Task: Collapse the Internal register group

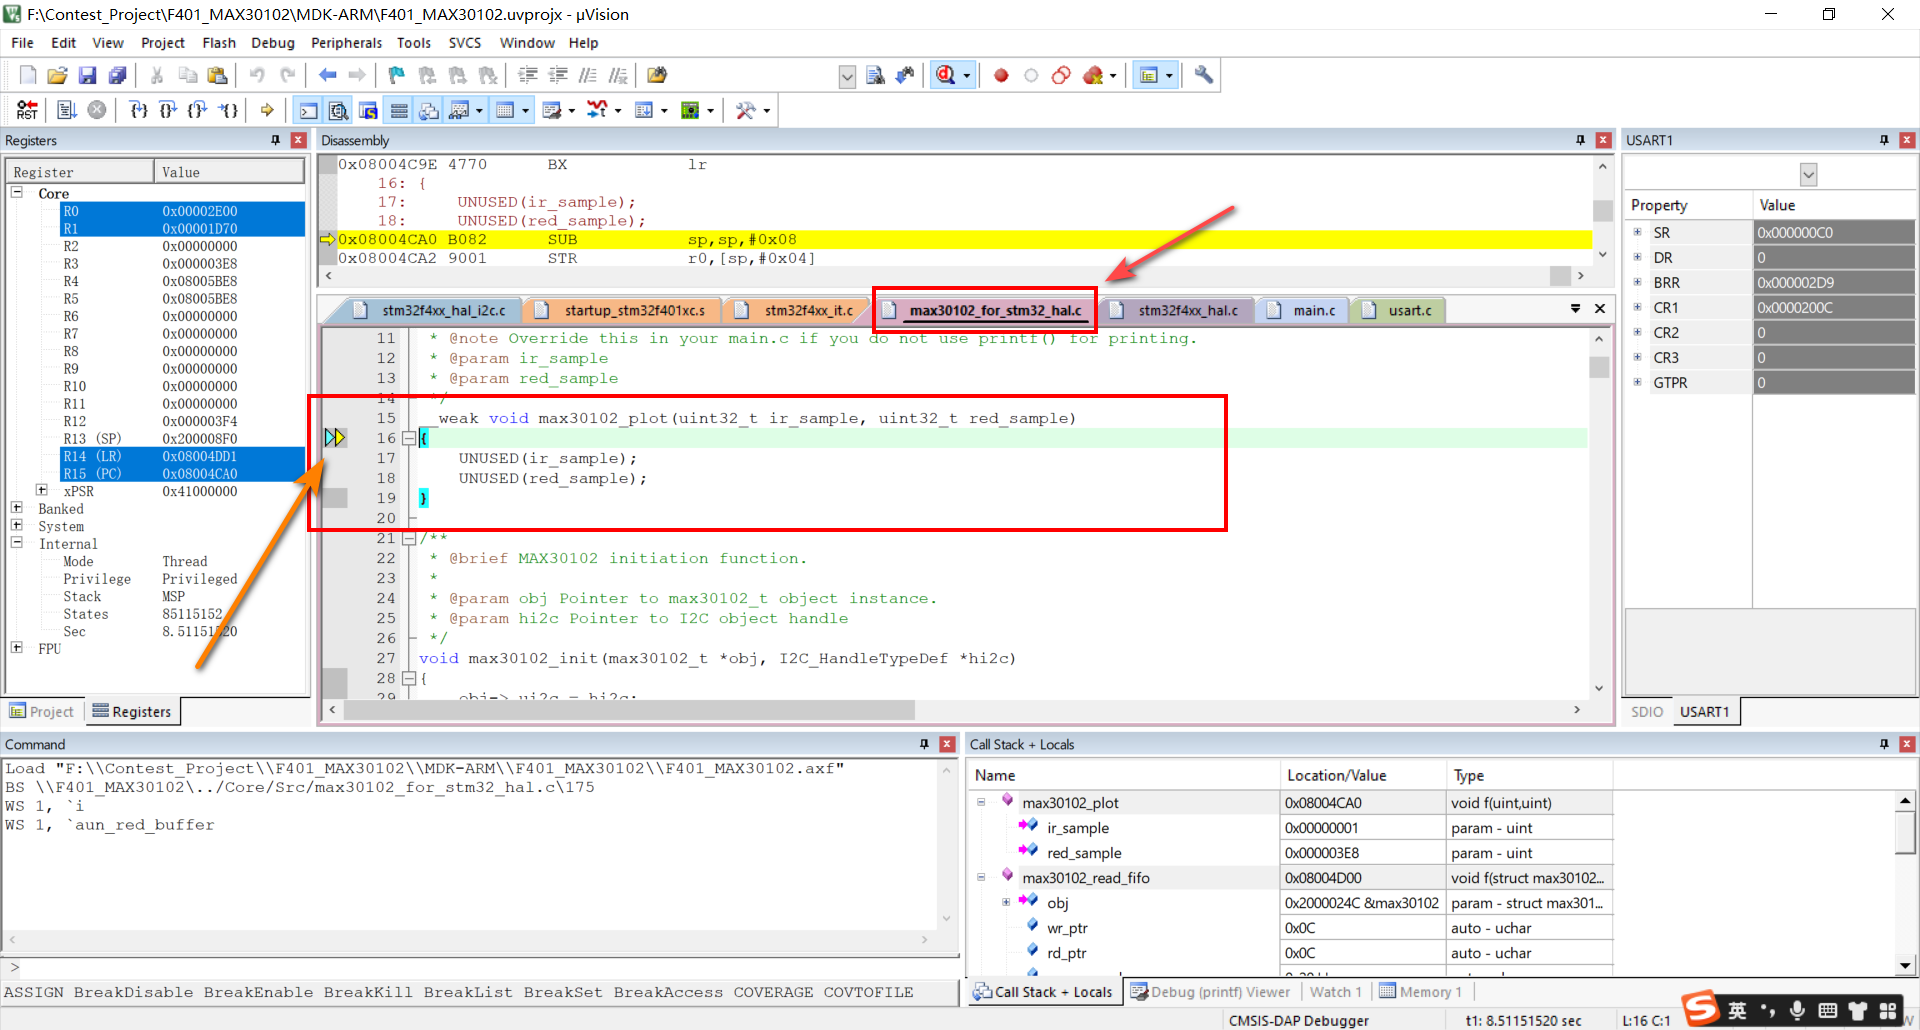Action: pos(17,543)
